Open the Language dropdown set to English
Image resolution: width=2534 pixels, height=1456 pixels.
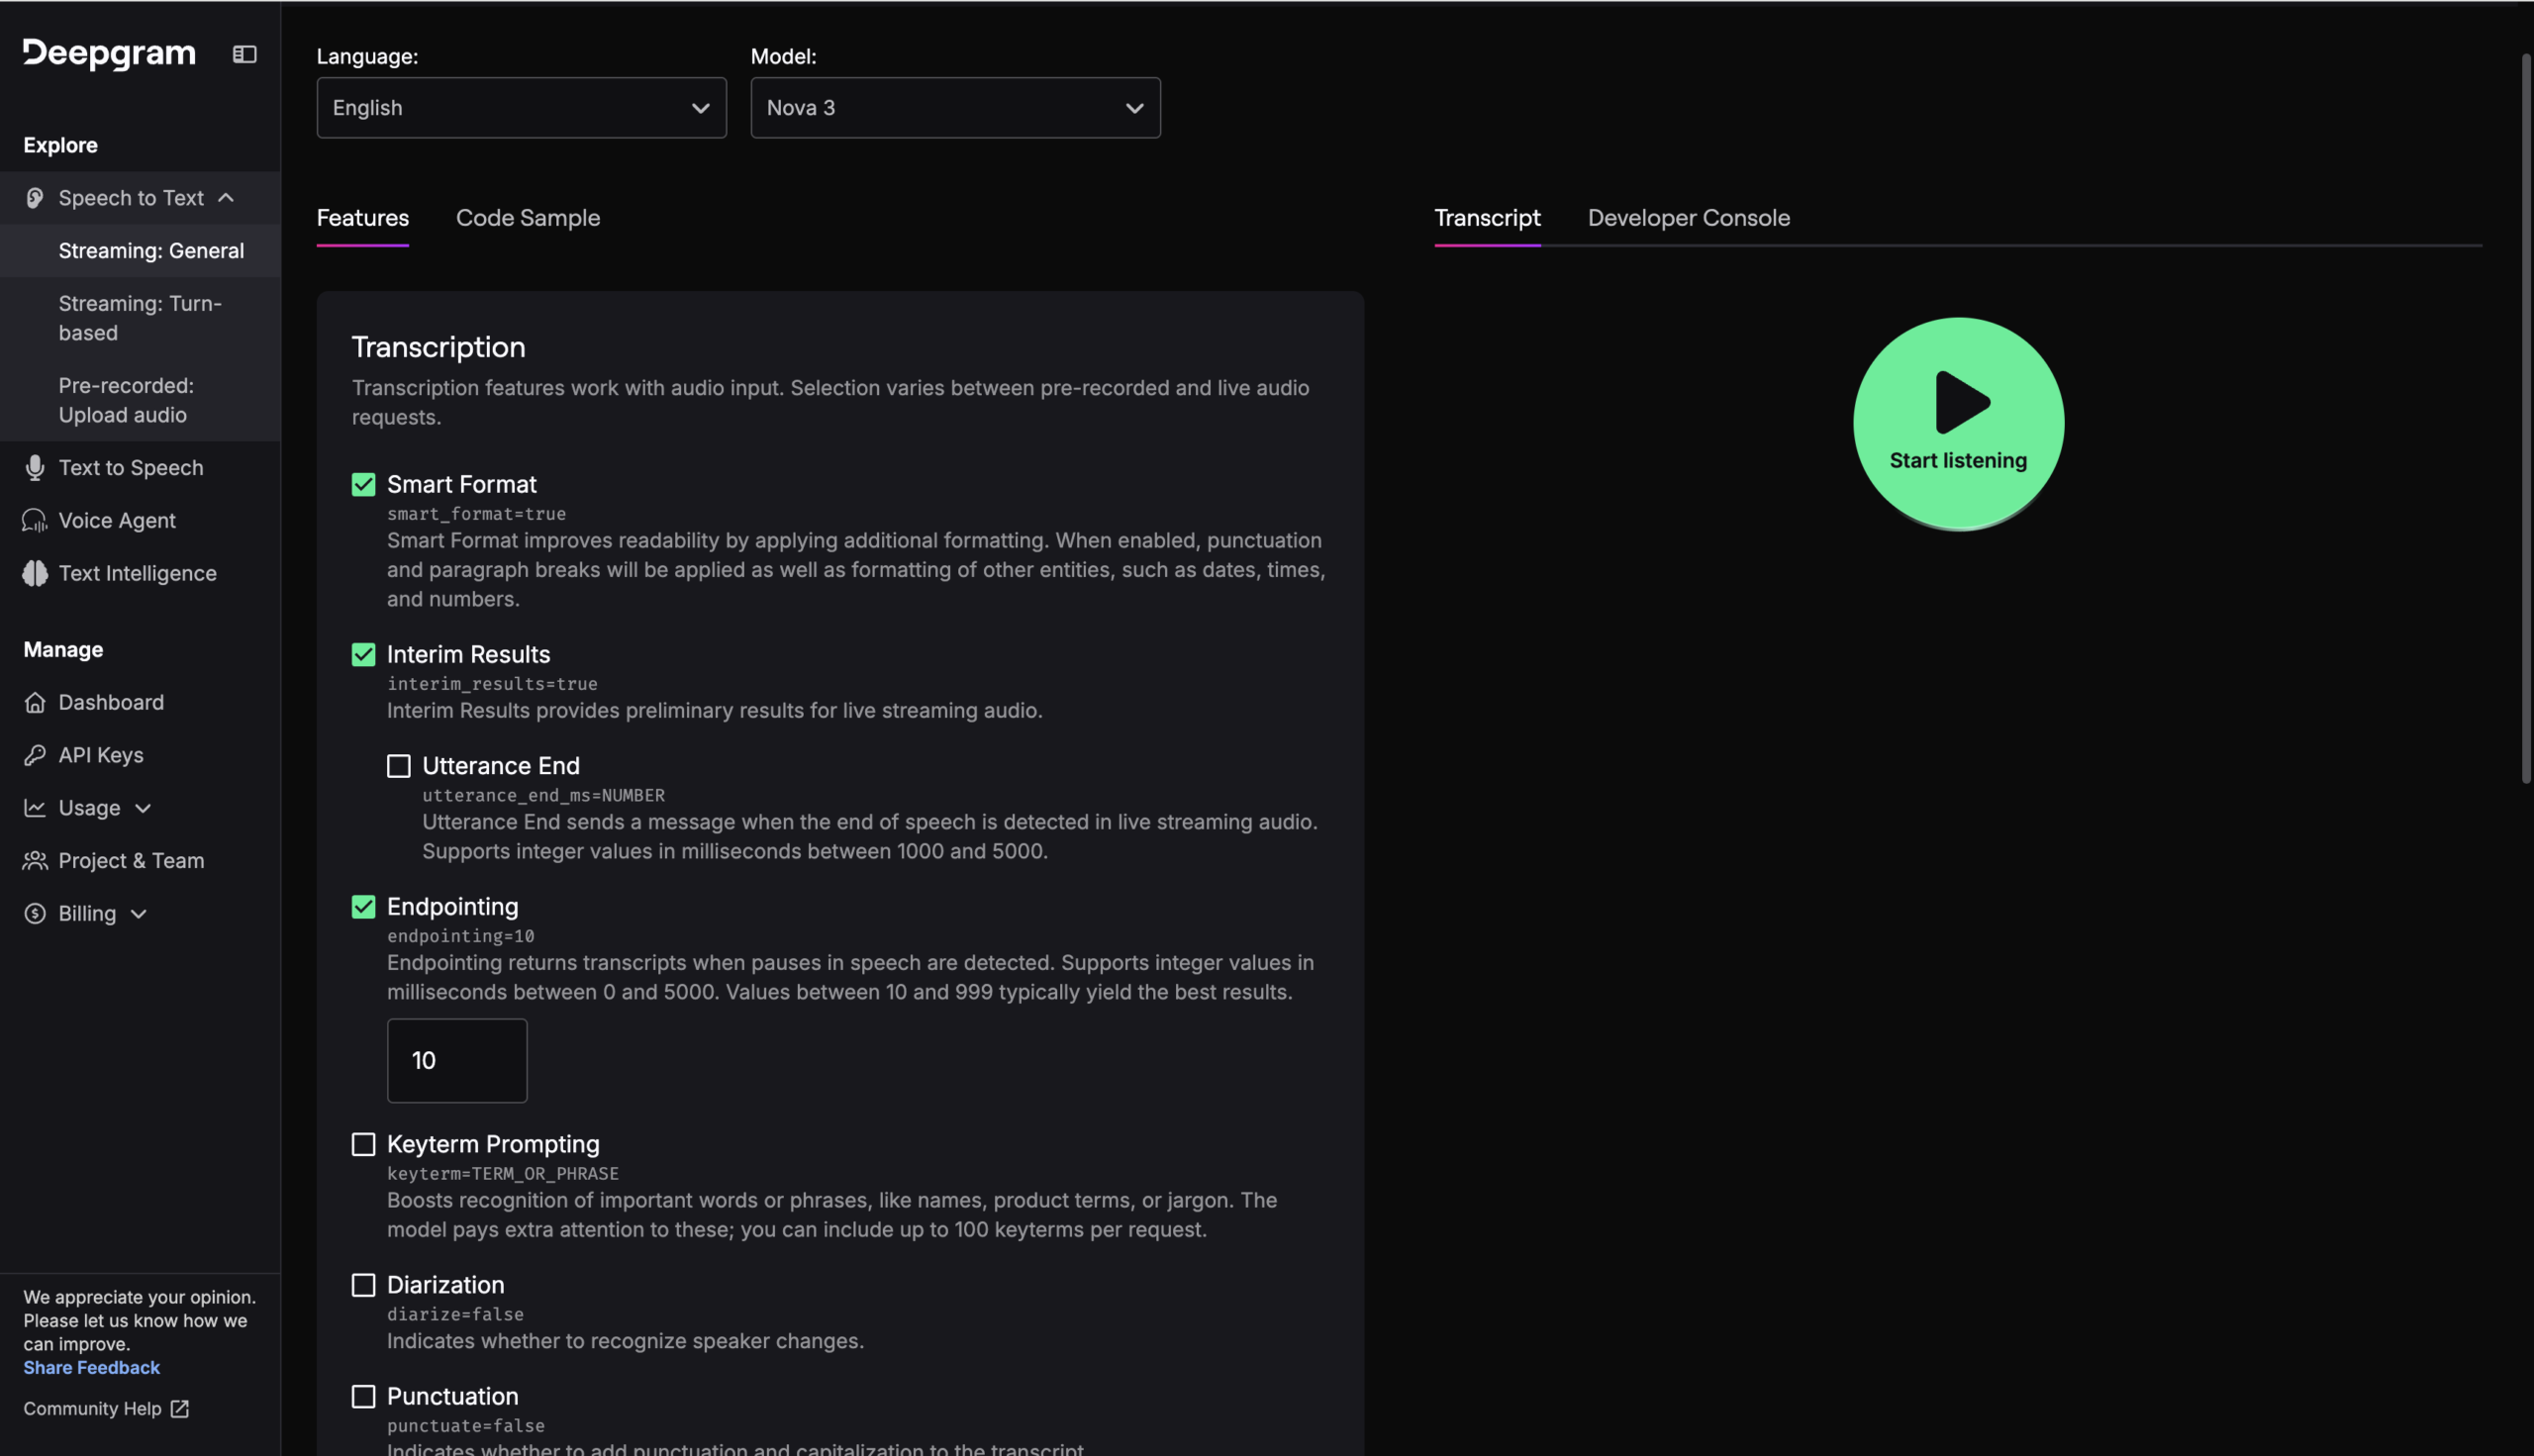(x=521, y=108)
